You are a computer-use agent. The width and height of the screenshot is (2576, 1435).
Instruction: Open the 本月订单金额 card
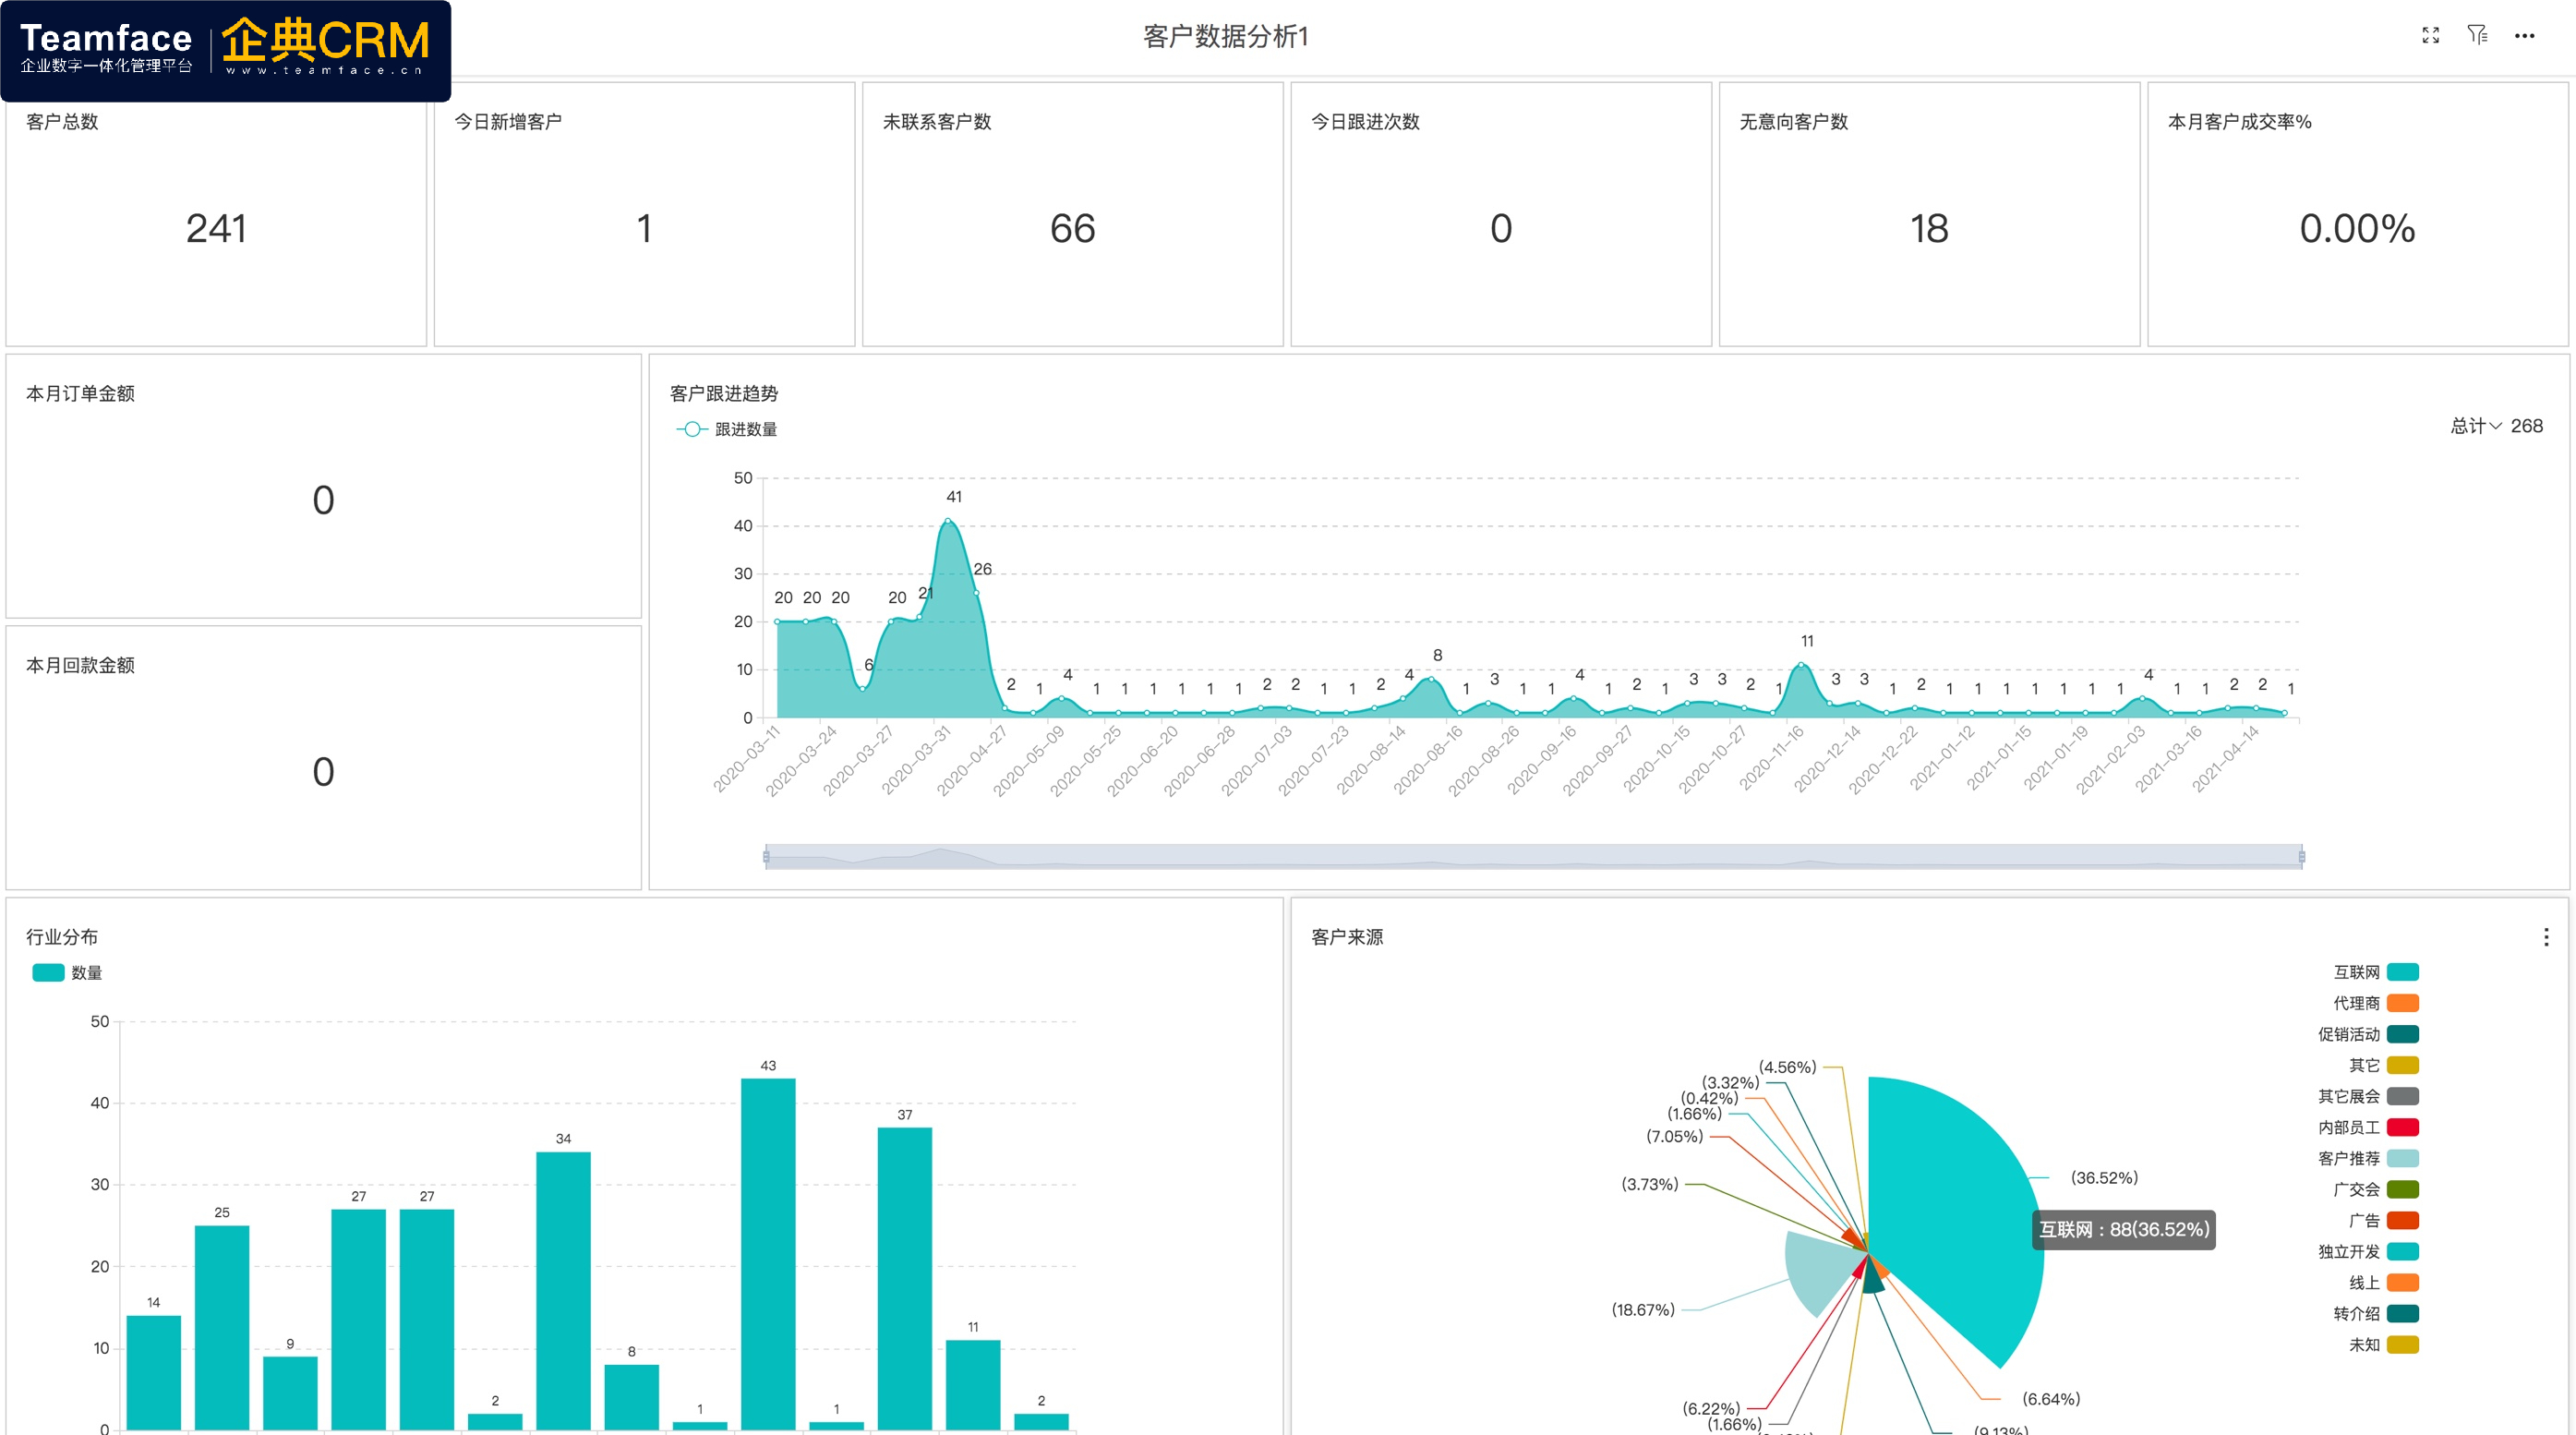pyautogui.click(x=323, y=486)
